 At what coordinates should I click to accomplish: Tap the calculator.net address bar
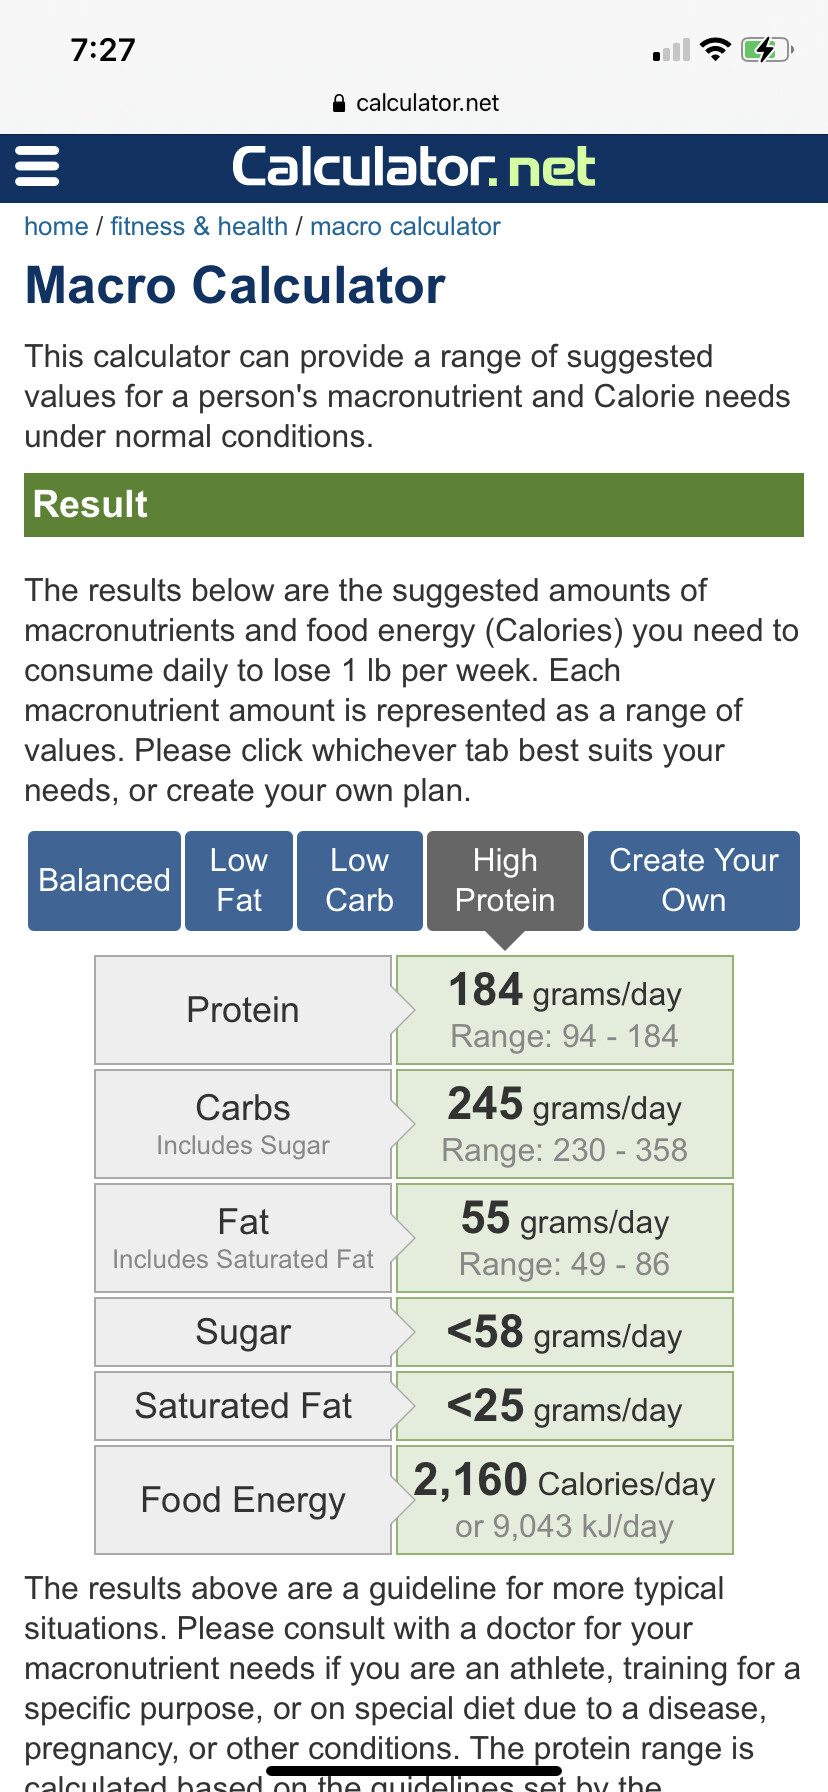414,103
